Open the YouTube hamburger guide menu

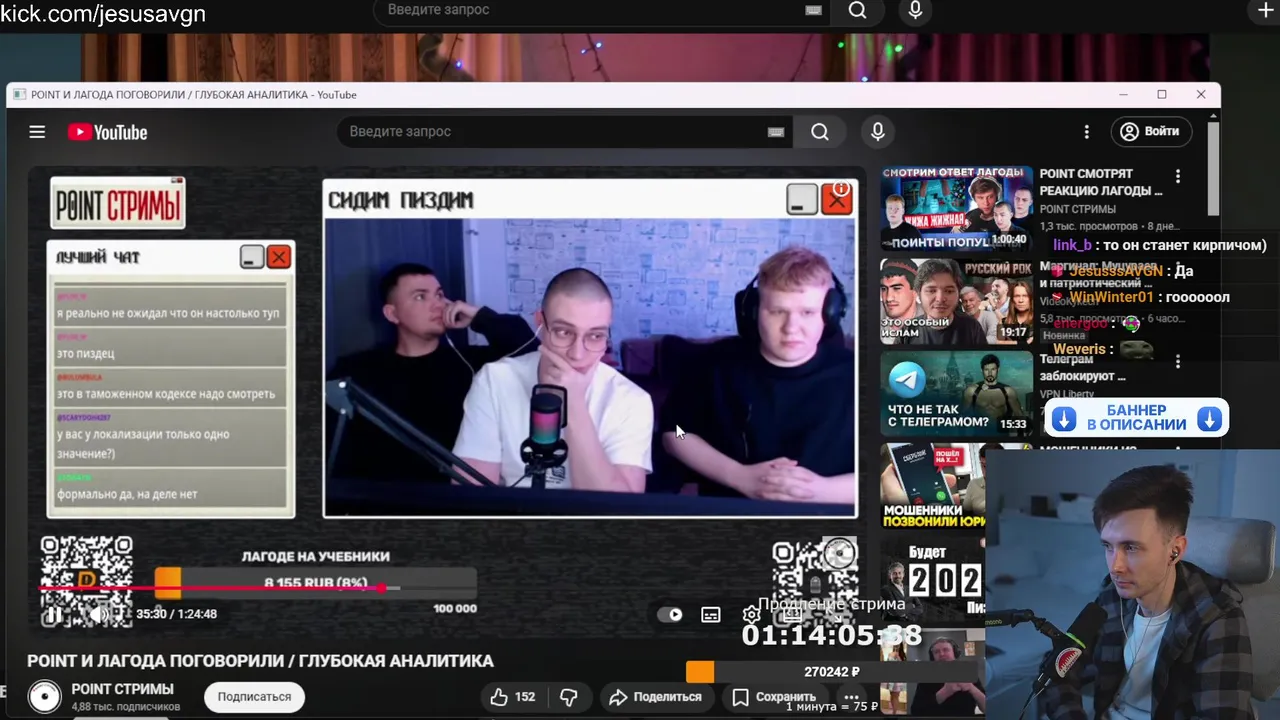tap(37, 132)
